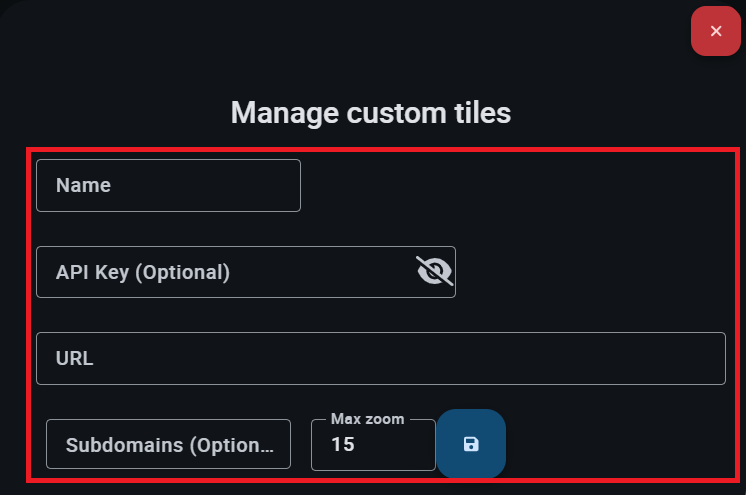Click the Subdomains (Optional) field
Viewport: 746px width, 495px height.
(168, 445)
